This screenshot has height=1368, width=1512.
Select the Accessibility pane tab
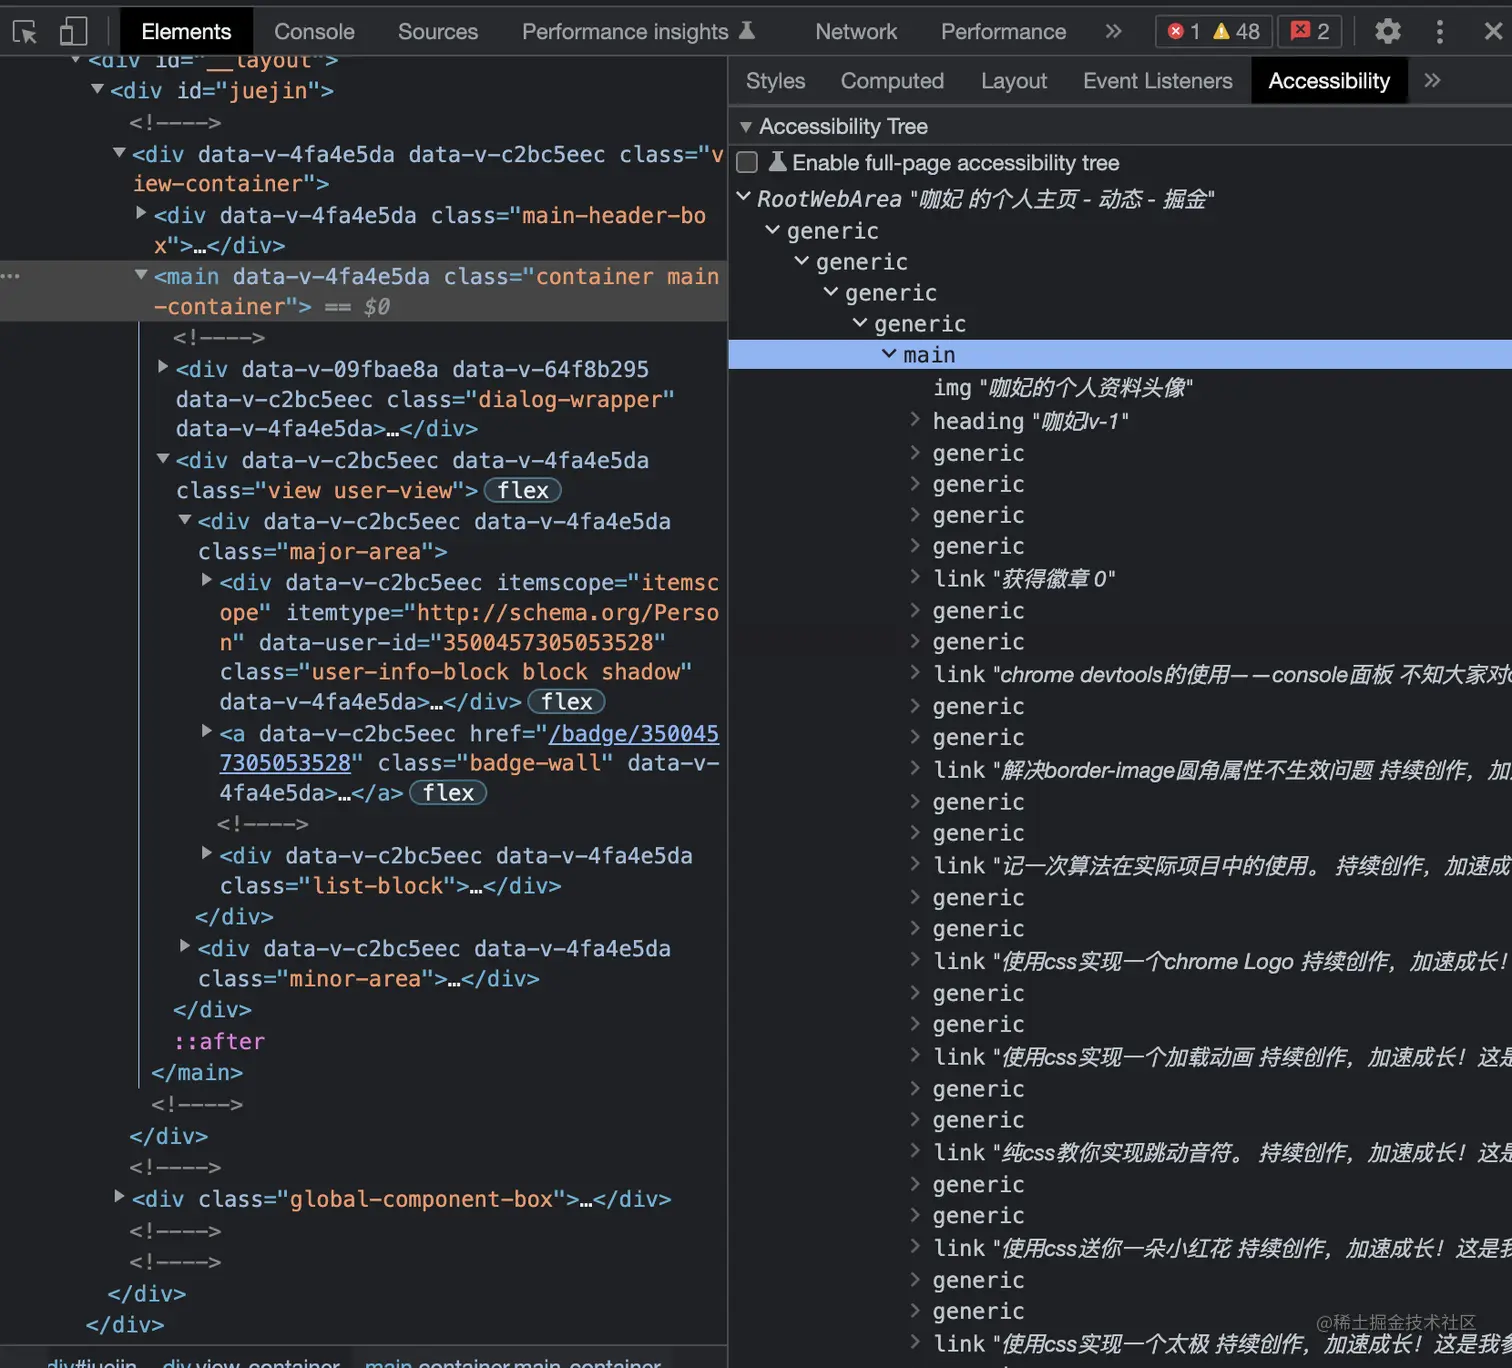(x=1329, y=81)
